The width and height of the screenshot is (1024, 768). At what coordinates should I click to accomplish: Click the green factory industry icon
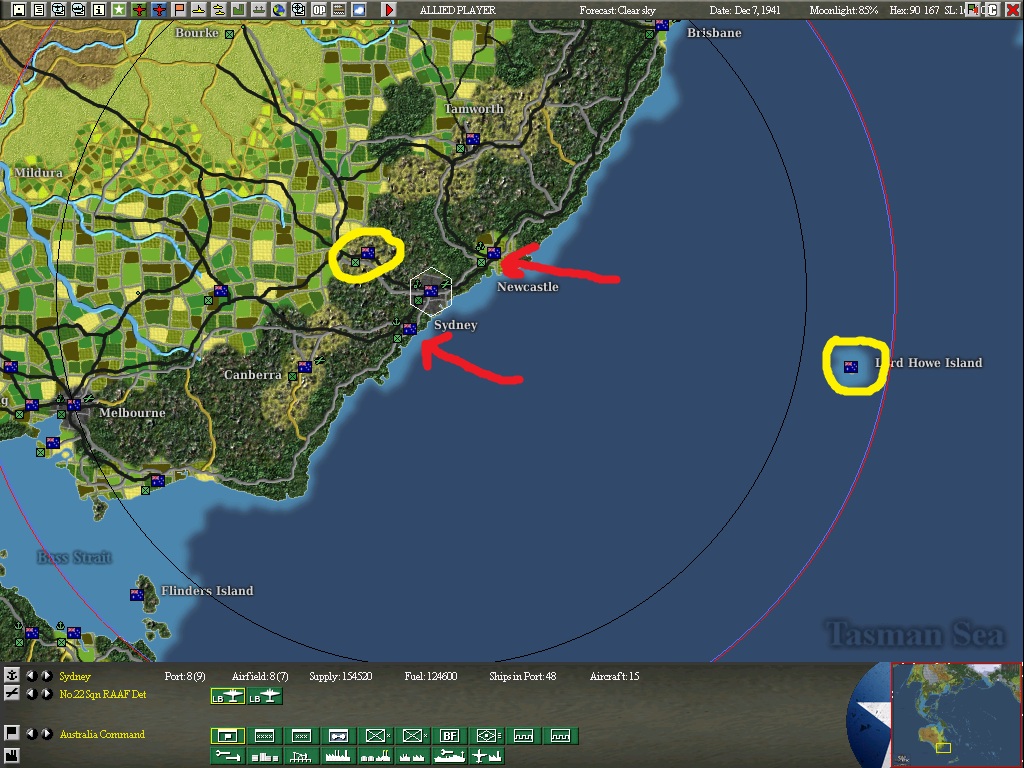point(238,10)
